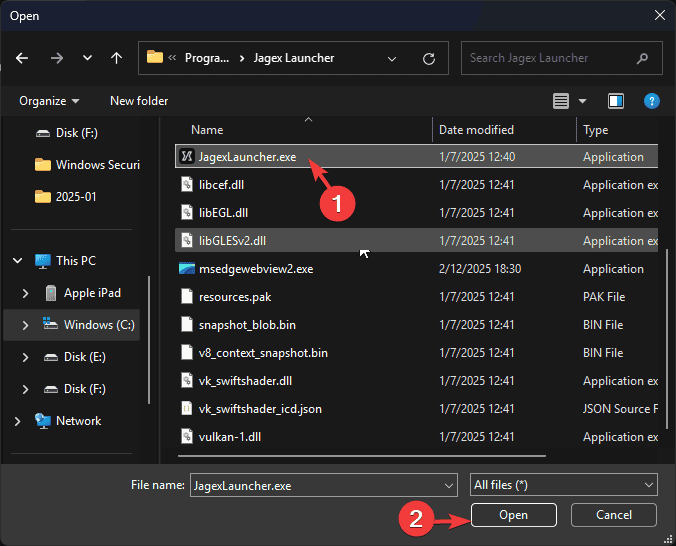The image size is (676, 546).
Task: Select the msedgewebview2.exe icon
Action: [187, 268]
